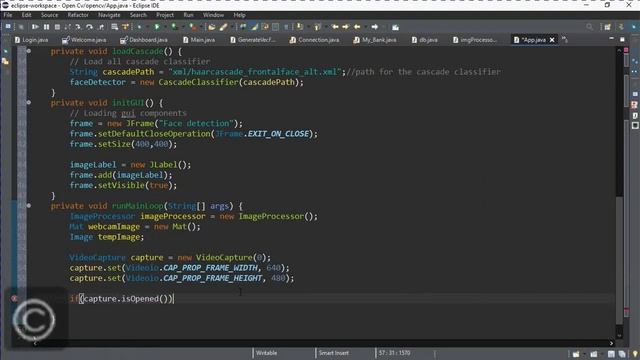The width and height of the screenshot is (640, 360).
Task: Open the File menu
Action: point(8,15)
